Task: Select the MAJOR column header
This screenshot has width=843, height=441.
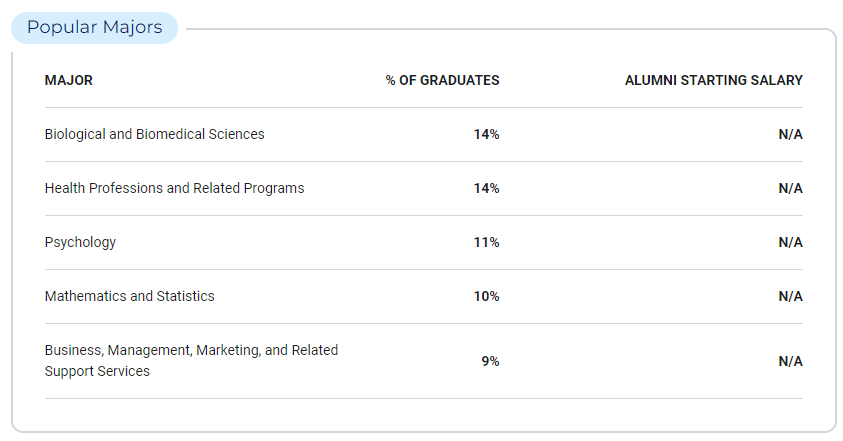Action: [x=68, y=80]
